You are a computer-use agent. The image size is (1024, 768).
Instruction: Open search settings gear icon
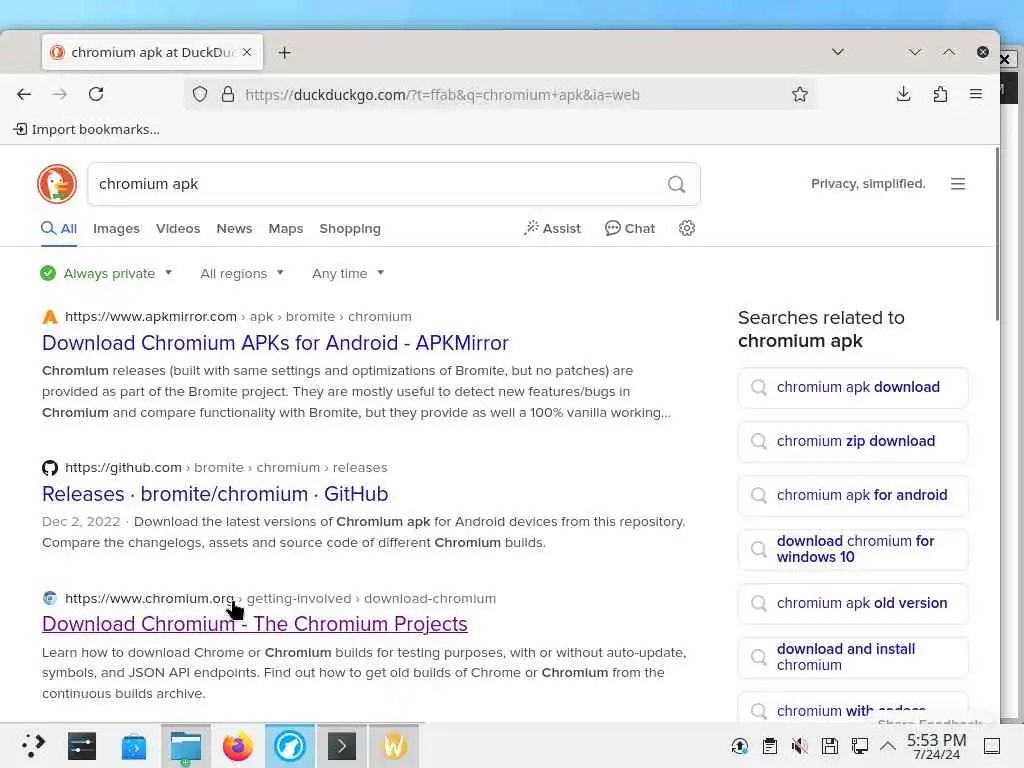(x=687, y=228)
